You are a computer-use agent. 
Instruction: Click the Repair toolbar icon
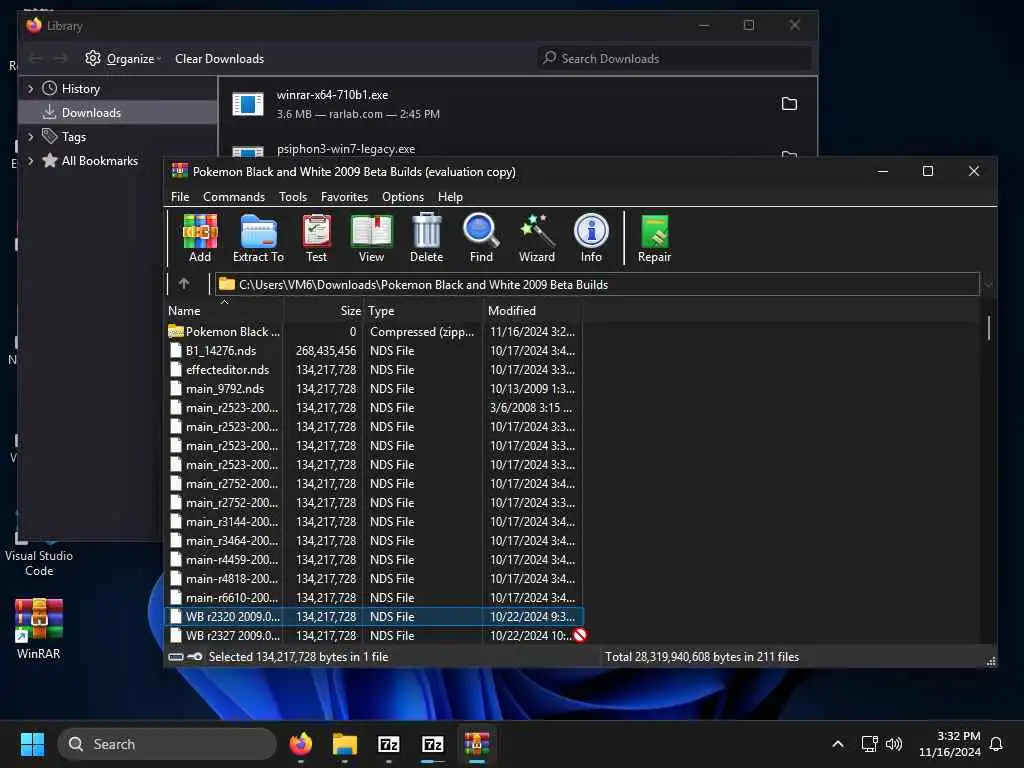click(654, 238)
